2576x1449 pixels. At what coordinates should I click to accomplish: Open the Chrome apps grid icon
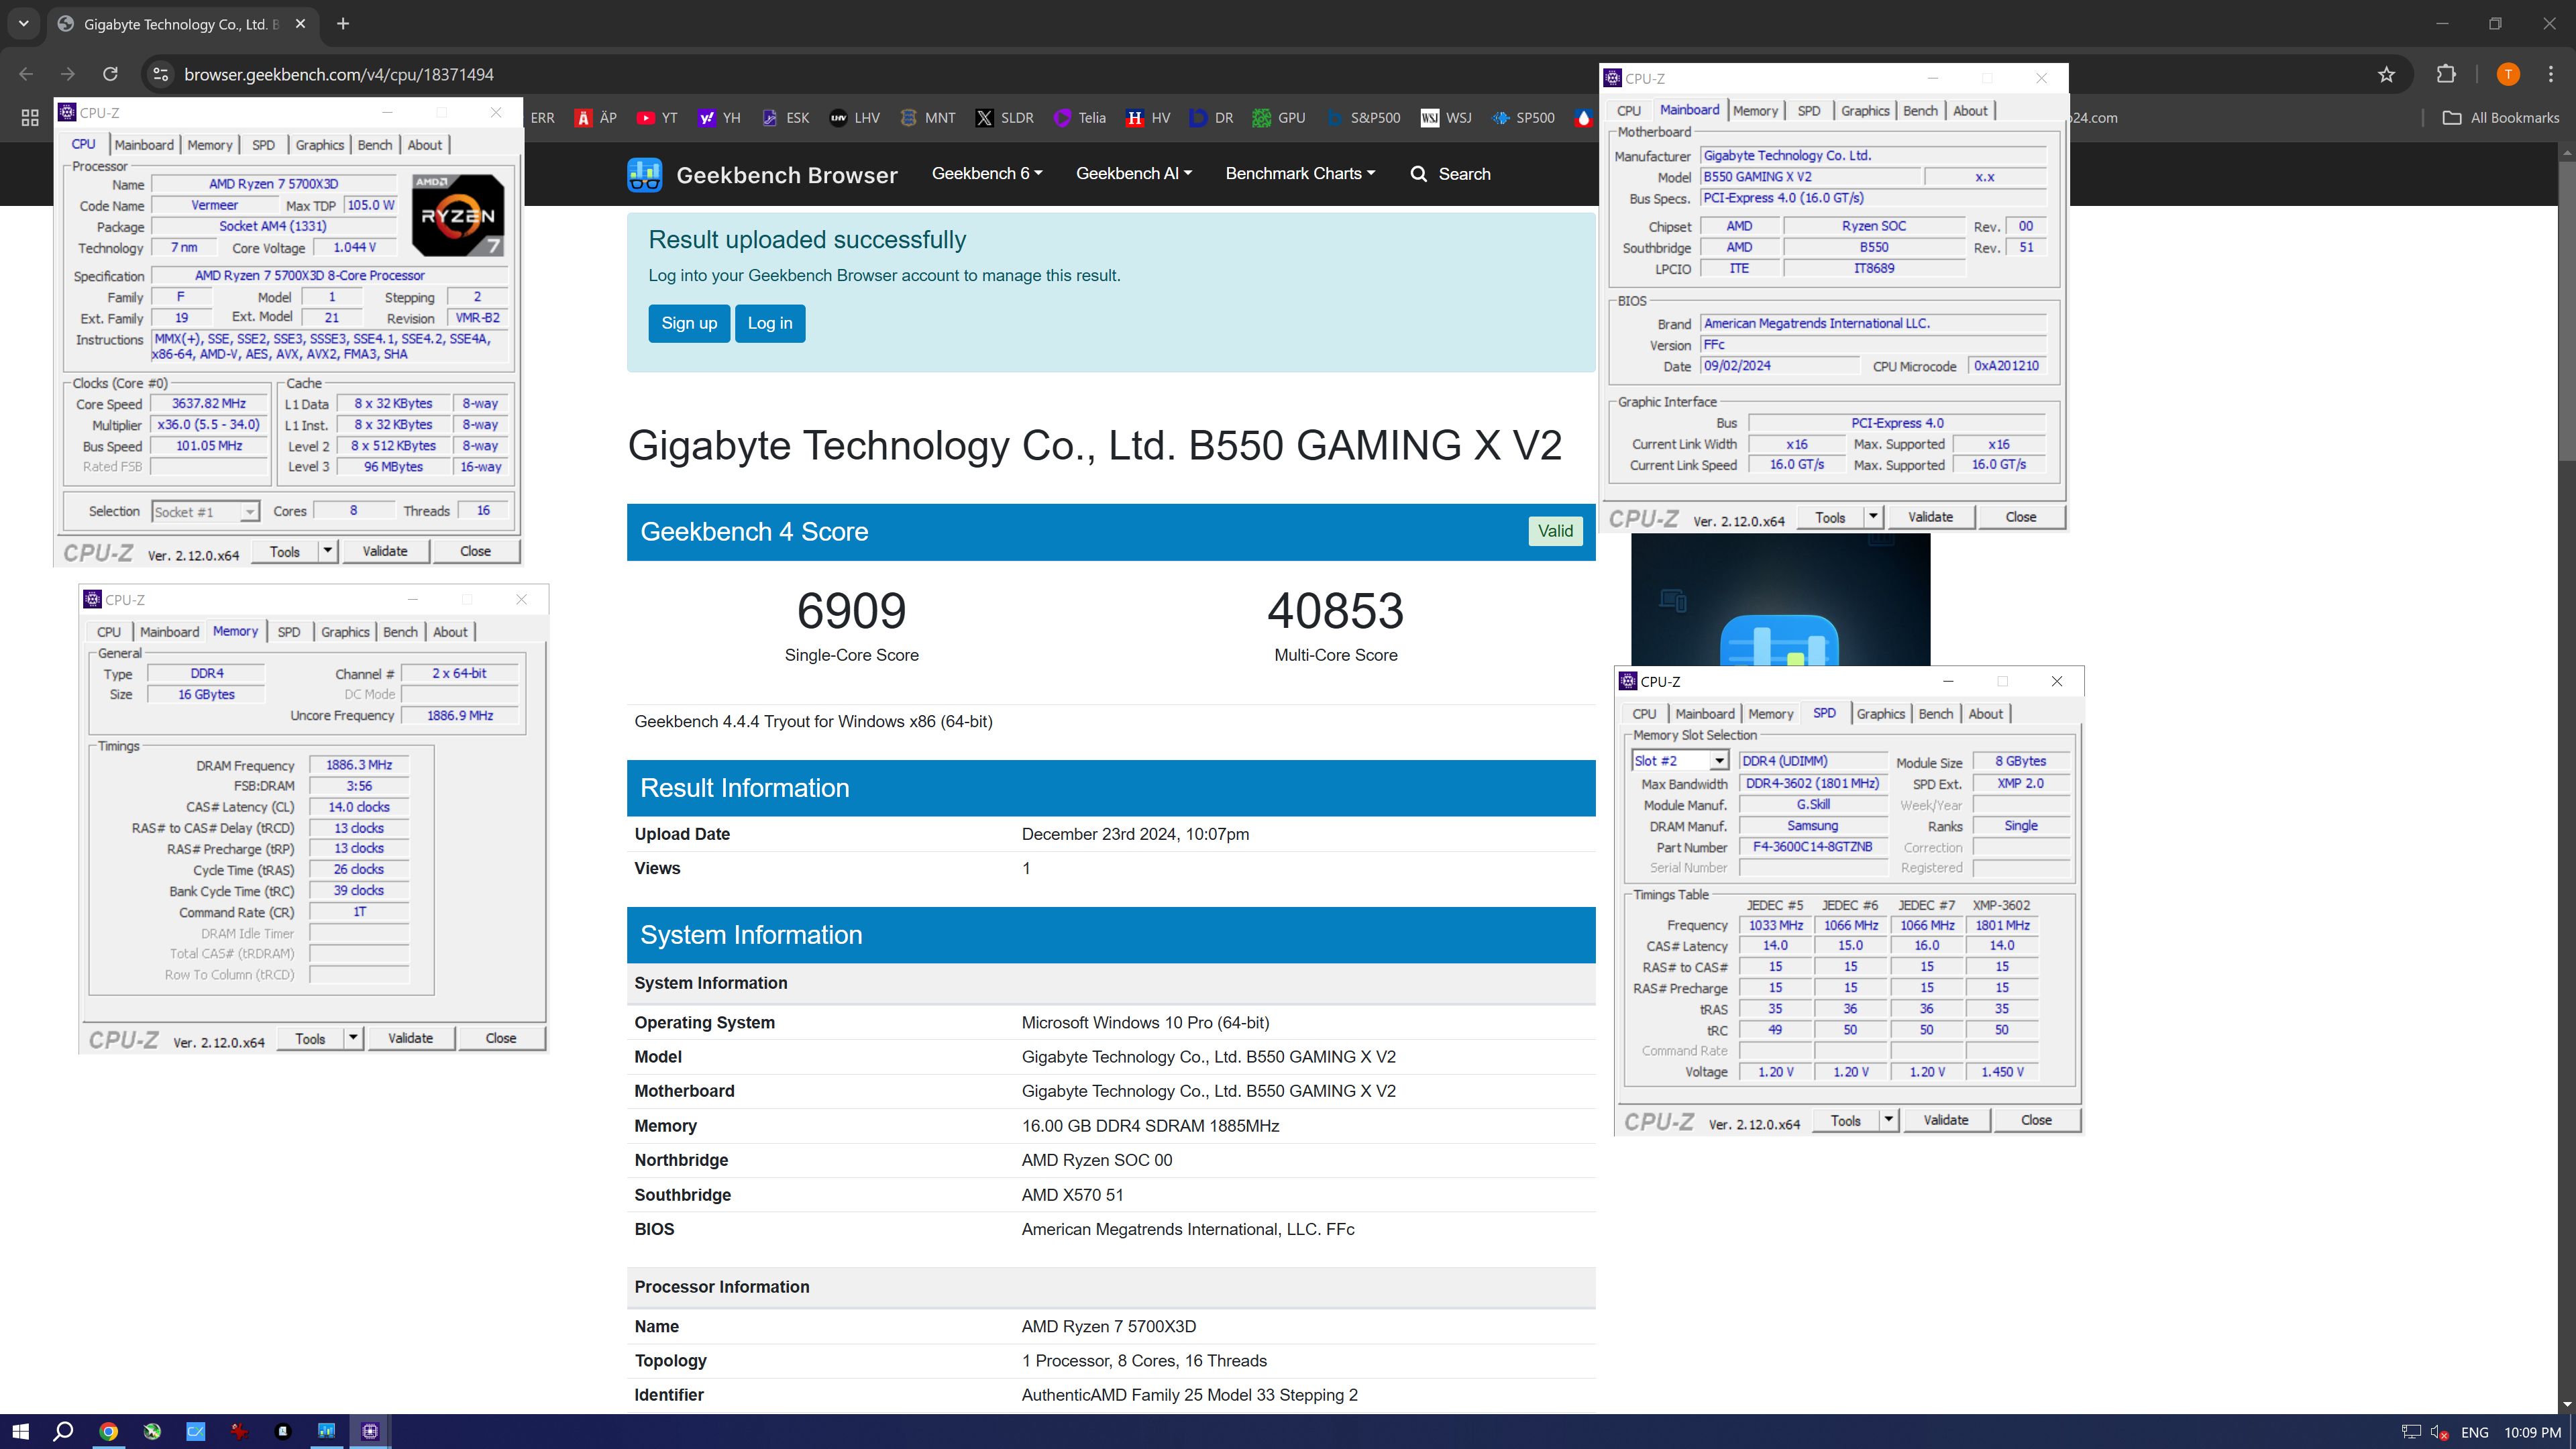tap(30, 118)
